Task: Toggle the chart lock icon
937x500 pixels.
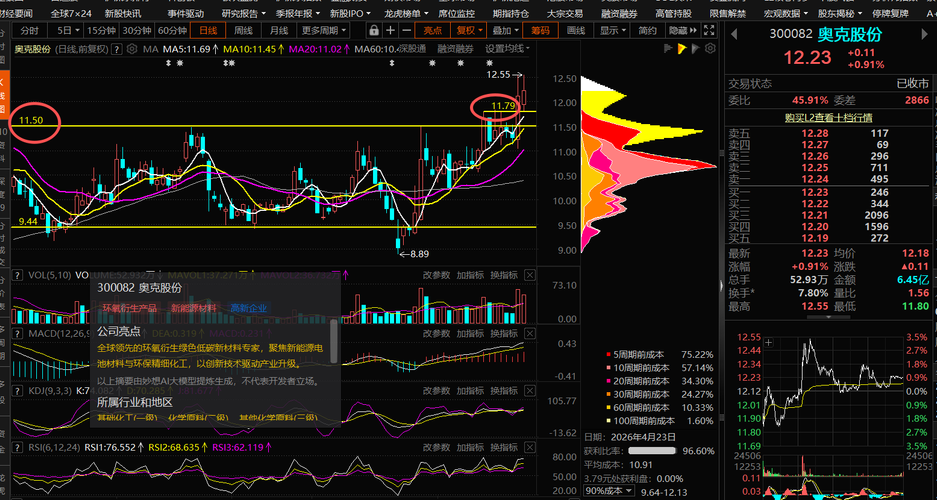Action: [374, 30]
